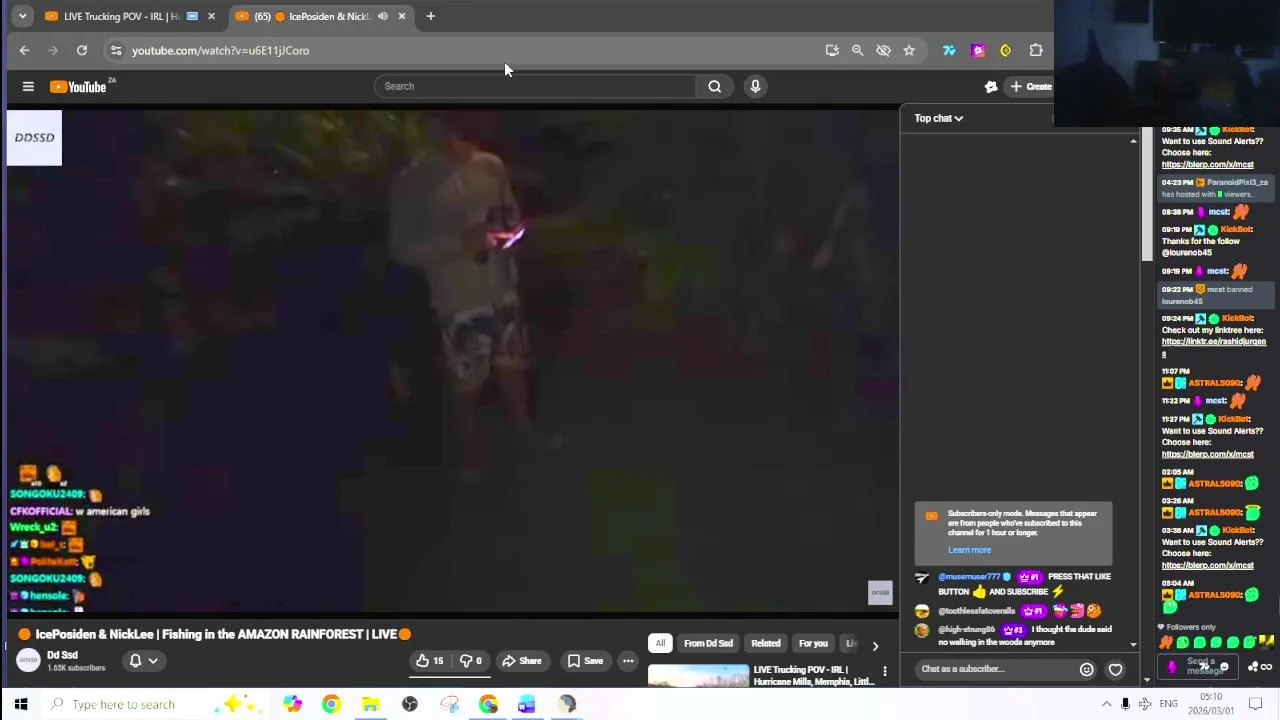Open the tab search dropdown arrow
Viewport: 1280px width, 720px height.
(x=22, y=16)
